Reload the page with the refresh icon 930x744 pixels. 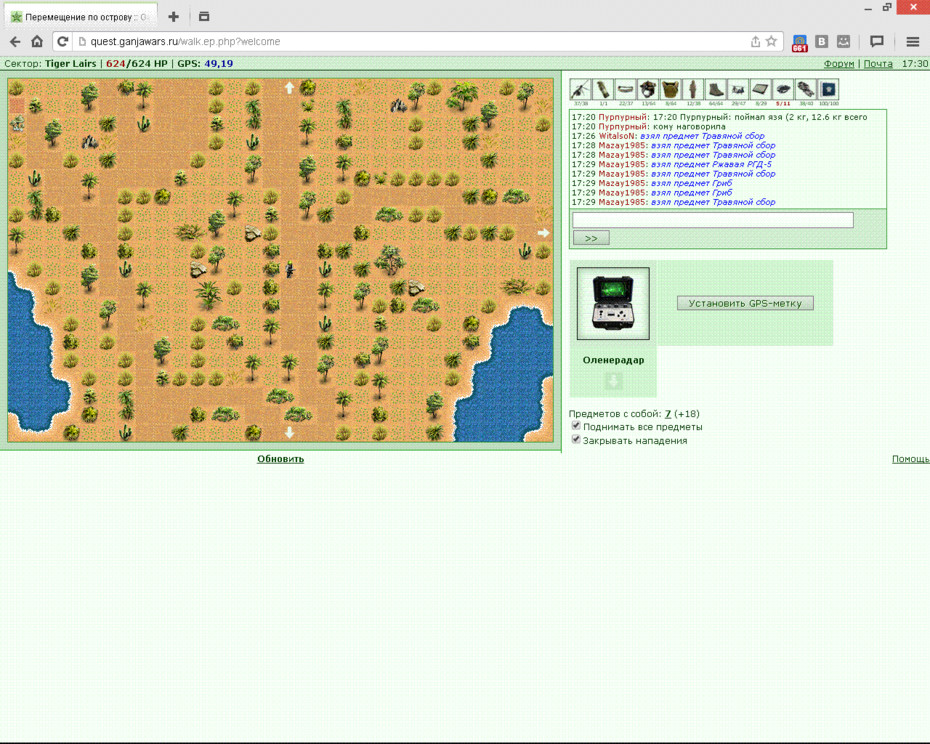pos(62,42)
